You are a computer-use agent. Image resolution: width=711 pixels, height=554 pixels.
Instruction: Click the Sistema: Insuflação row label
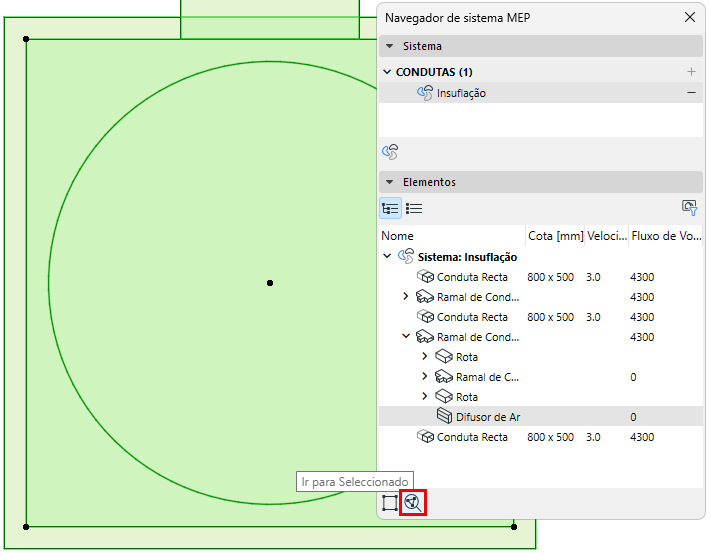click(467, 257)
